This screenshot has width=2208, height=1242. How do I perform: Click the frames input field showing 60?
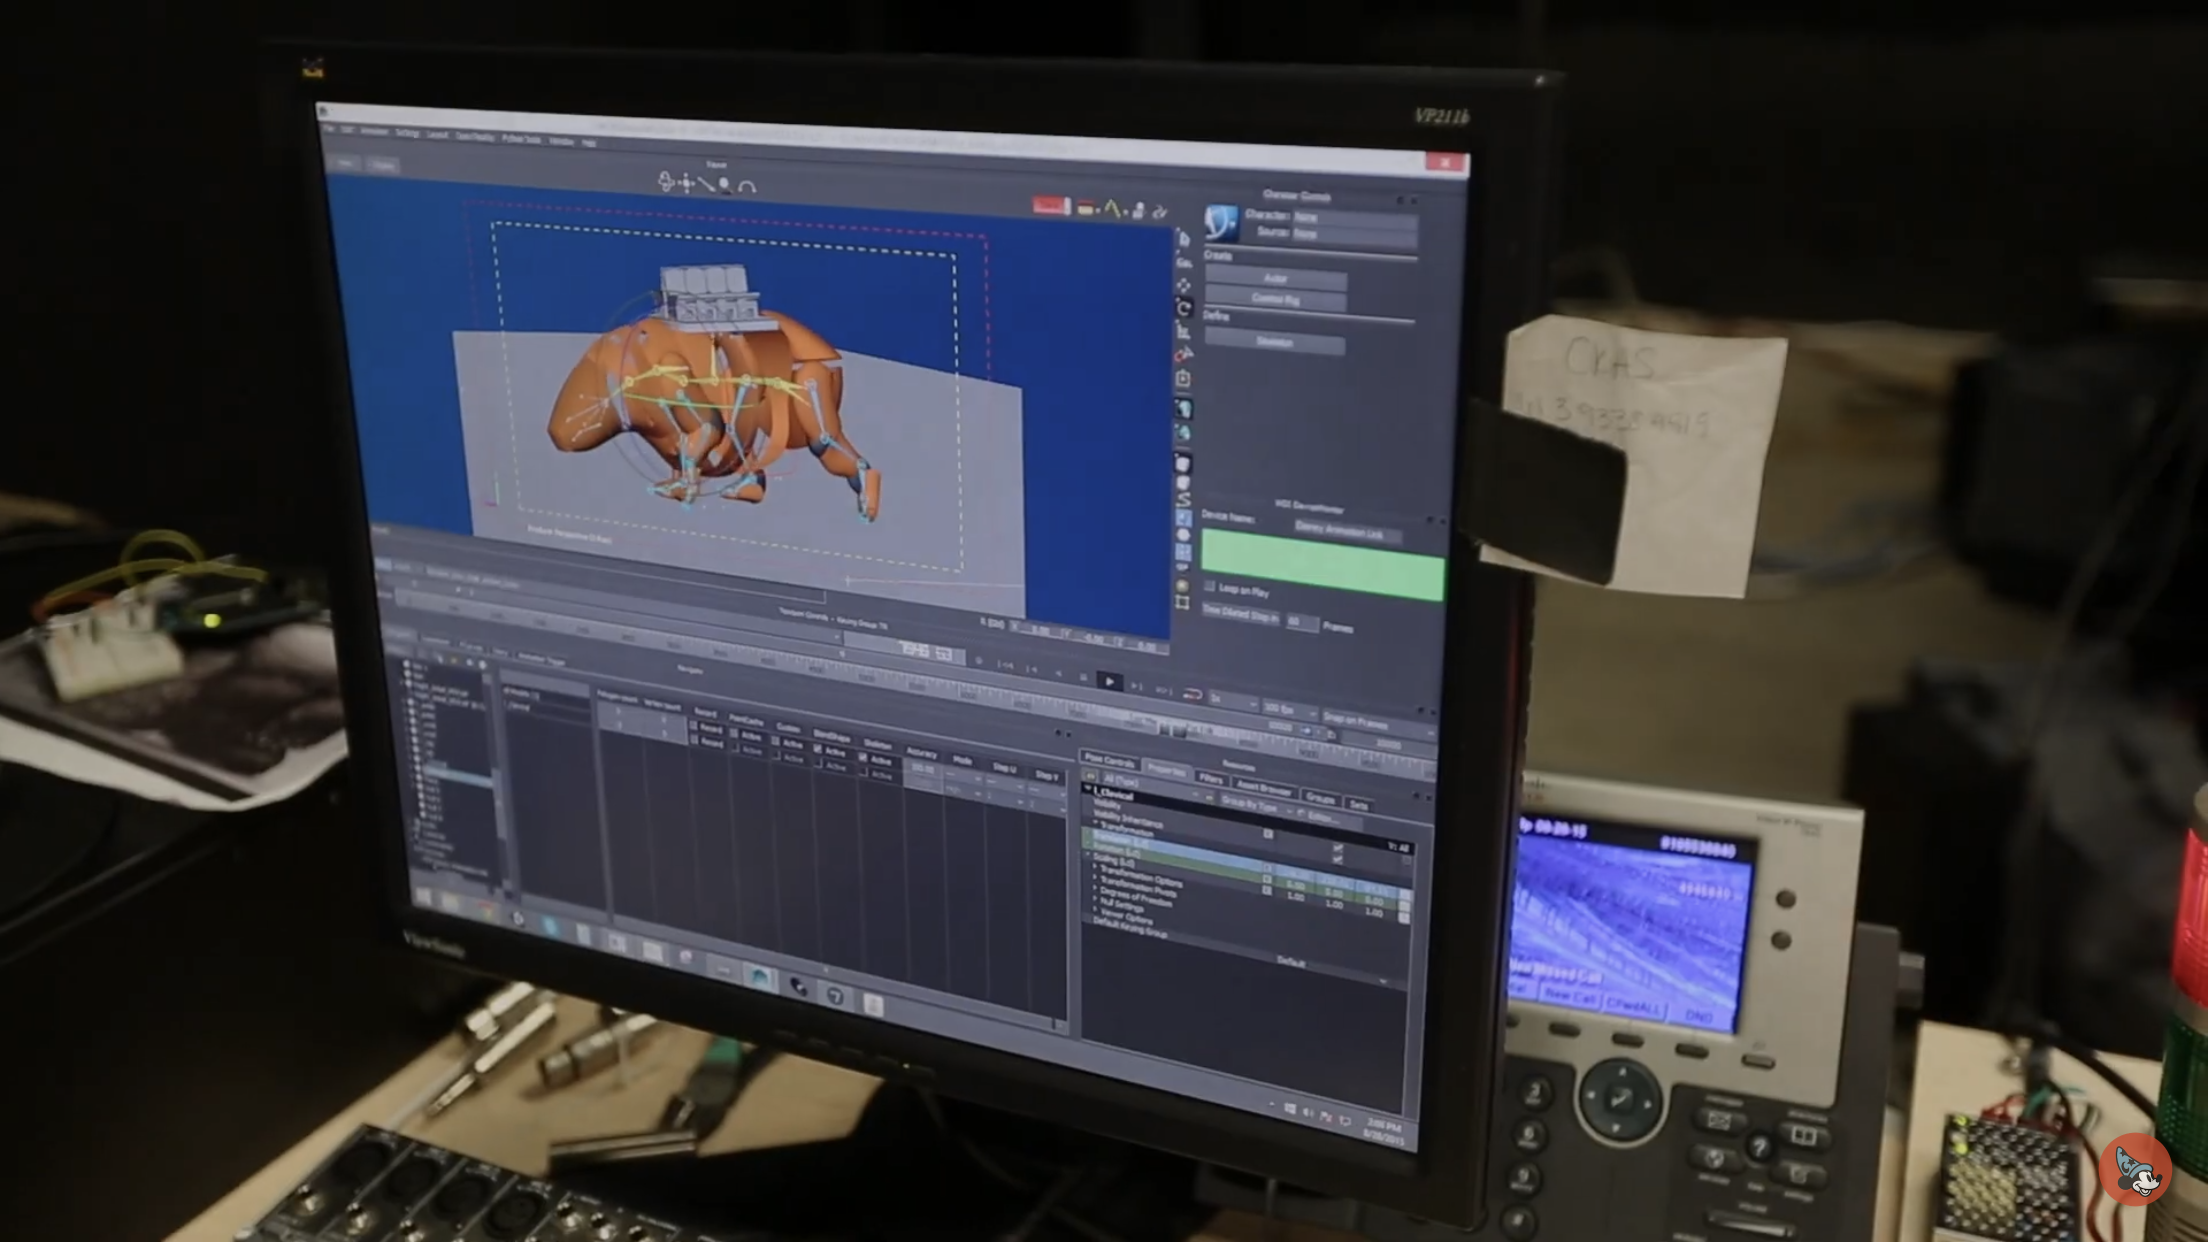1301,622
